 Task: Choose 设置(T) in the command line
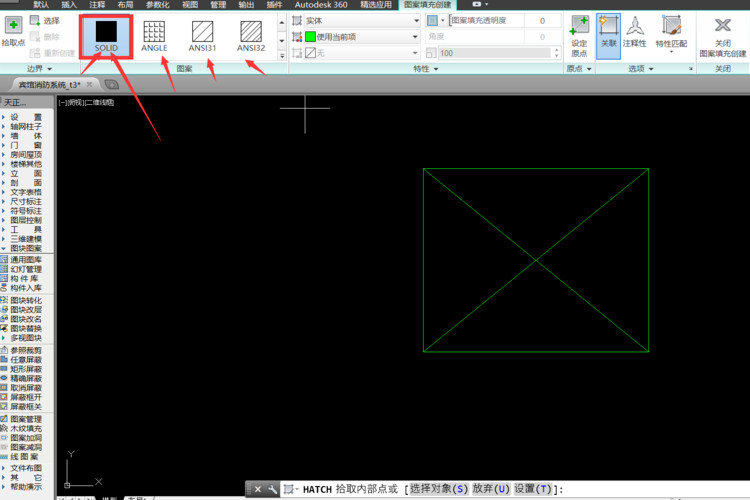point(533,489)
